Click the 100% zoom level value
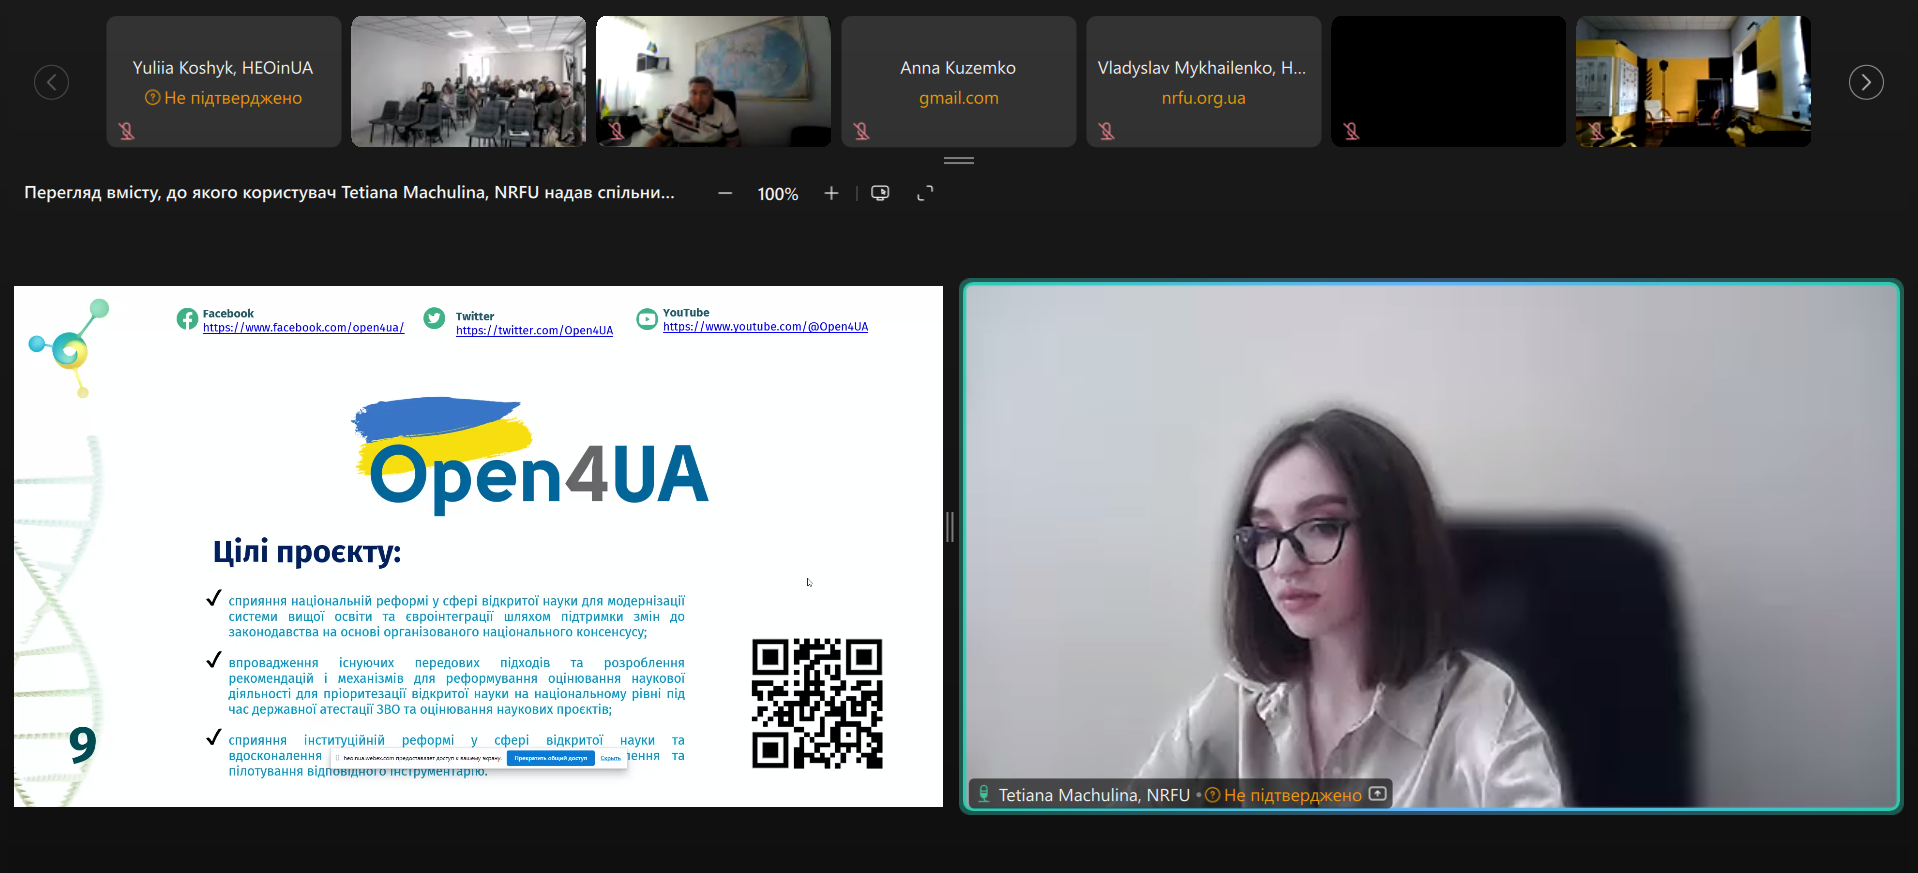The width and height of the screenshot is (1918, 873). (778, 194)
